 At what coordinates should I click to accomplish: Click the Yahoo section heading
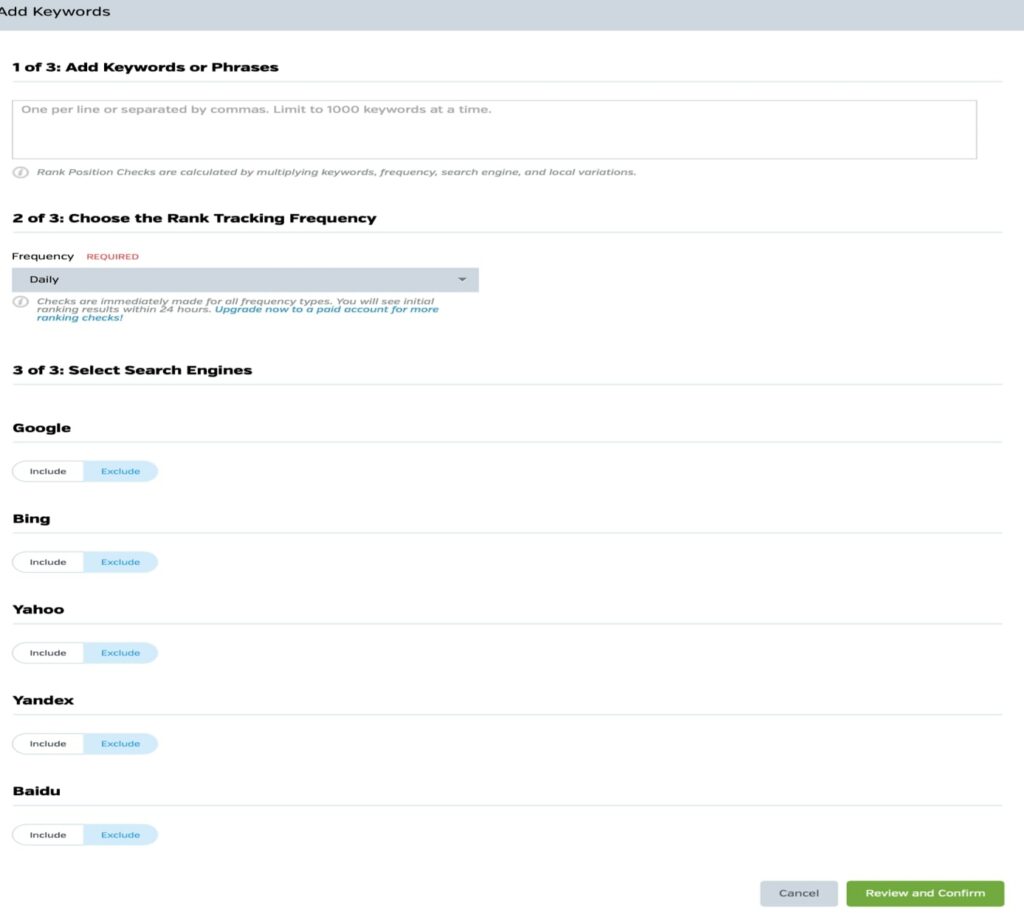click(39, 609)
